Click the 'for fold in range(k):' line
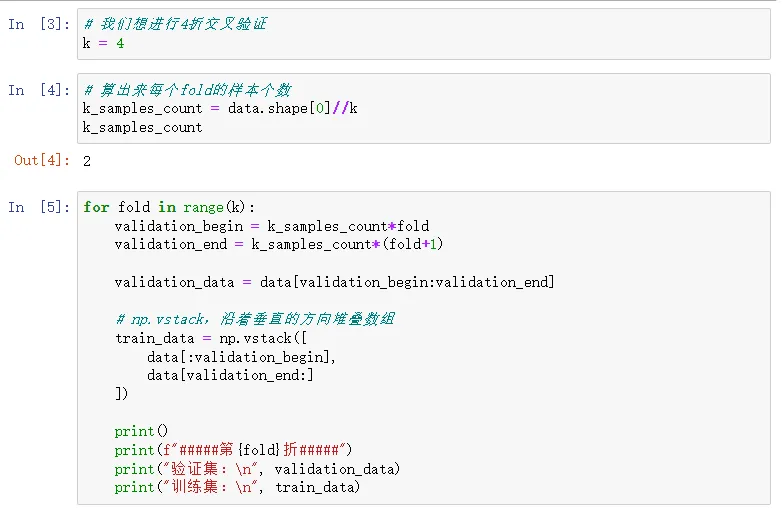This screenshot has height=510, width=782. point(169,207)
